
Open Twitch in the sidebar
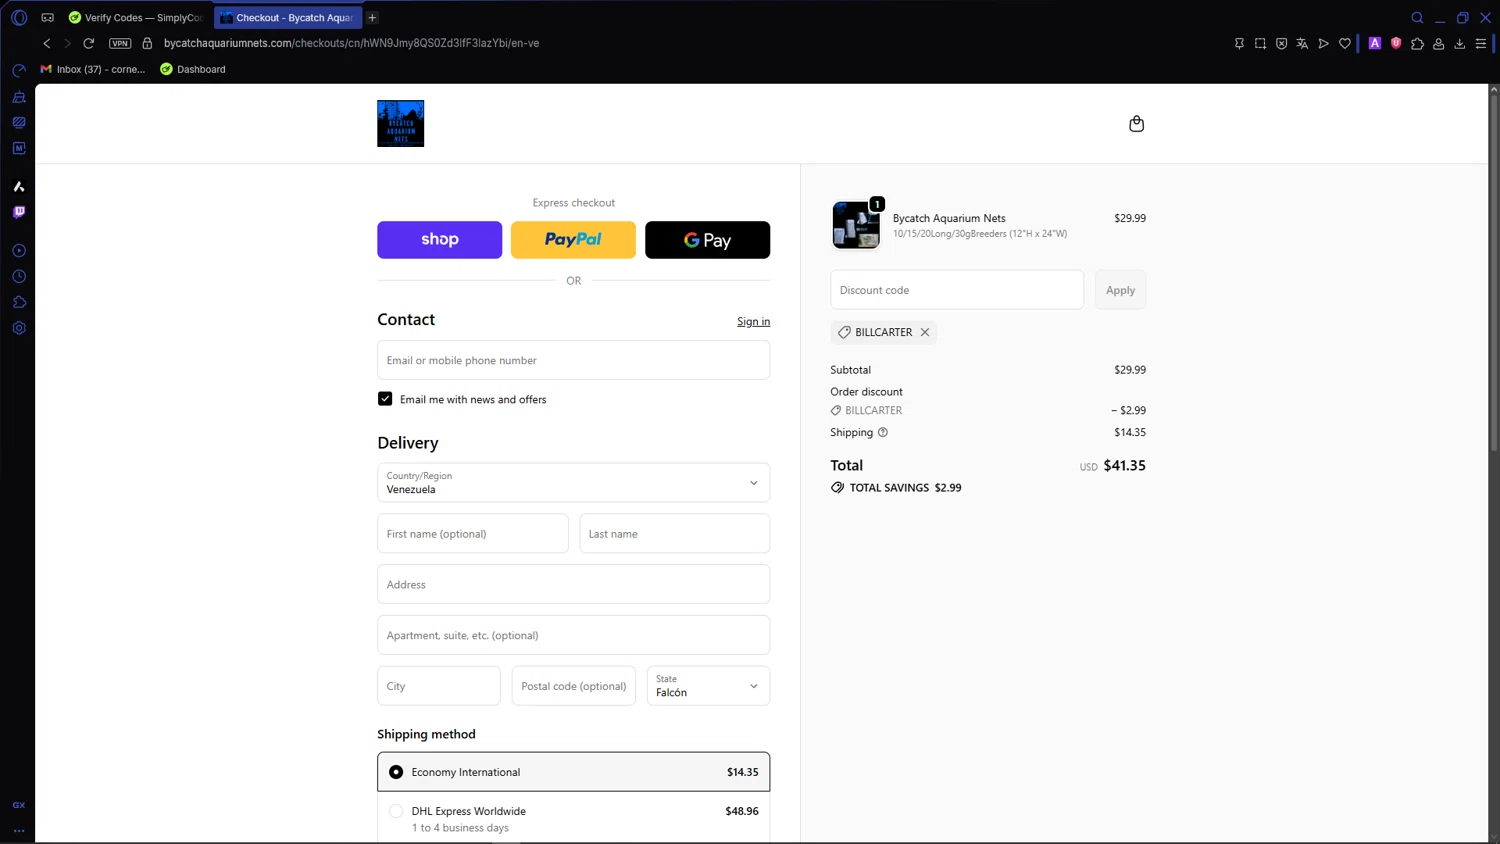pos(19,212)
